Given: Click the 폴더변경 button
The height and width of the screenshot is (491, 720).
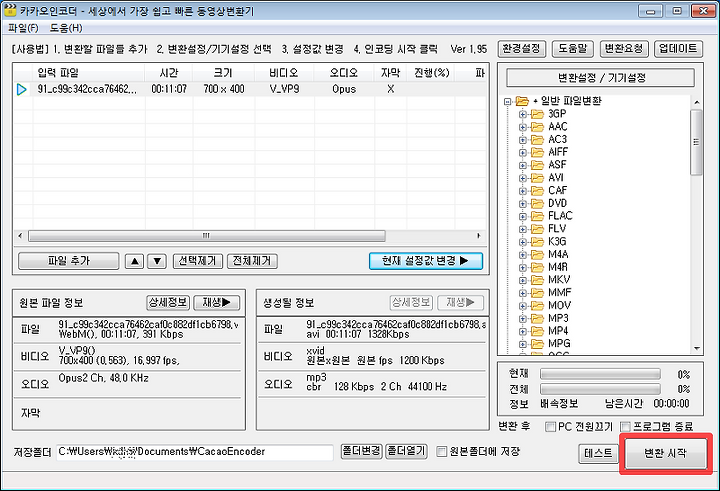Looking at the screenshot, I should click(361, 451).
